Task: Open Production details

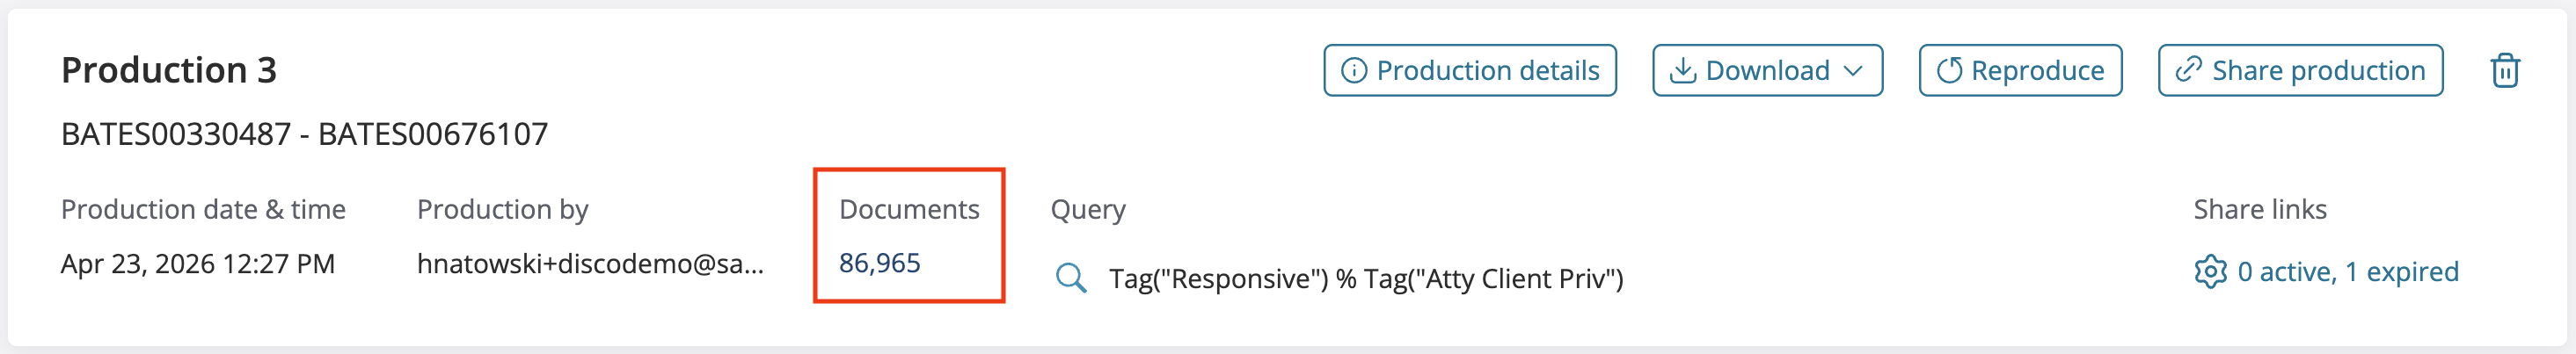Action: point(1470,70)
